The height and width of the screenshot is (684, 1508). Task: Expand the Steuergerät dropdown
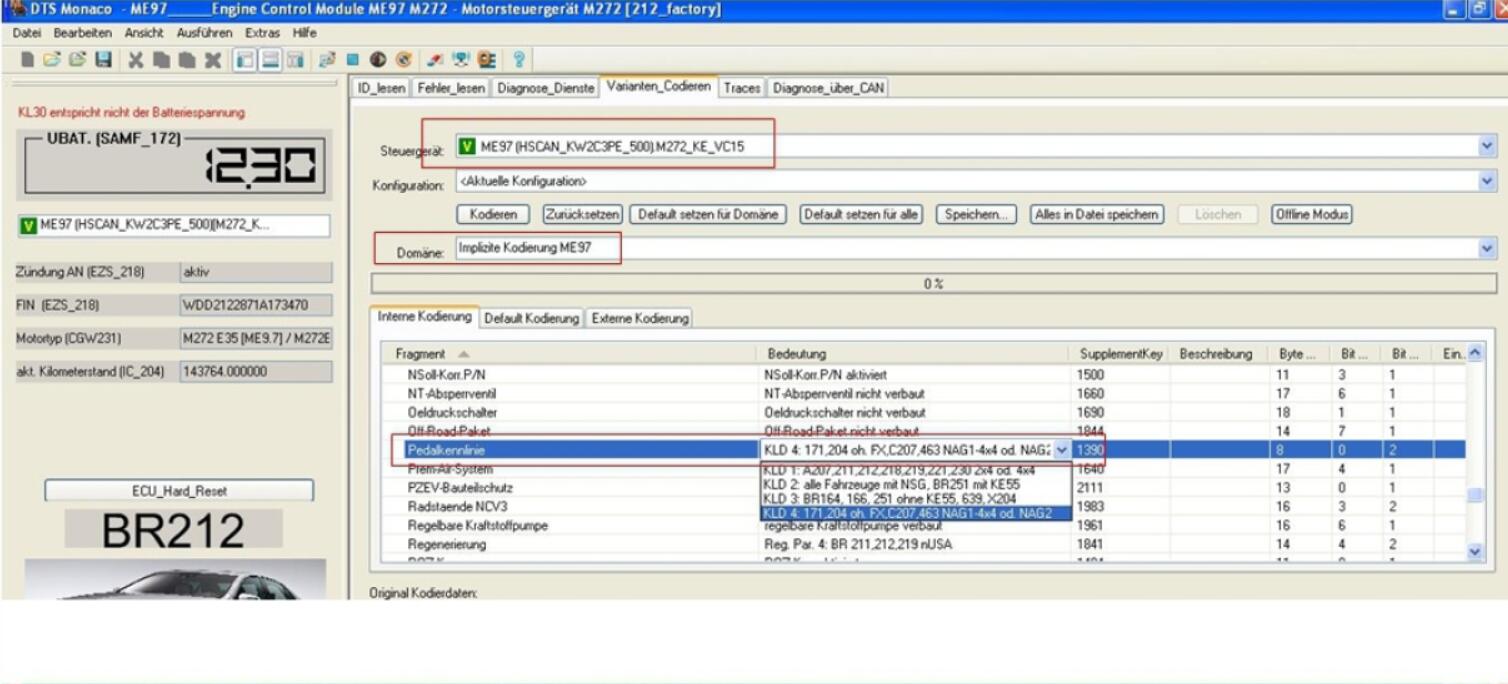point(1486,147)
